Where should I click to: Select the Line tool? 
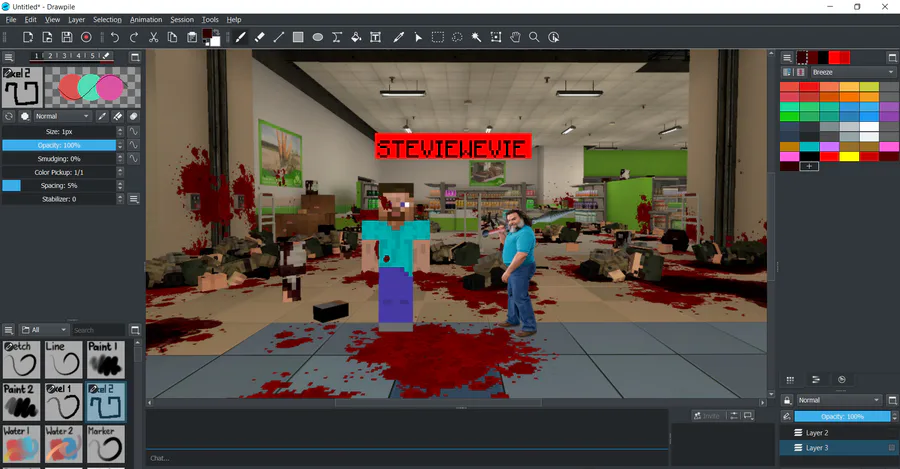279,37
